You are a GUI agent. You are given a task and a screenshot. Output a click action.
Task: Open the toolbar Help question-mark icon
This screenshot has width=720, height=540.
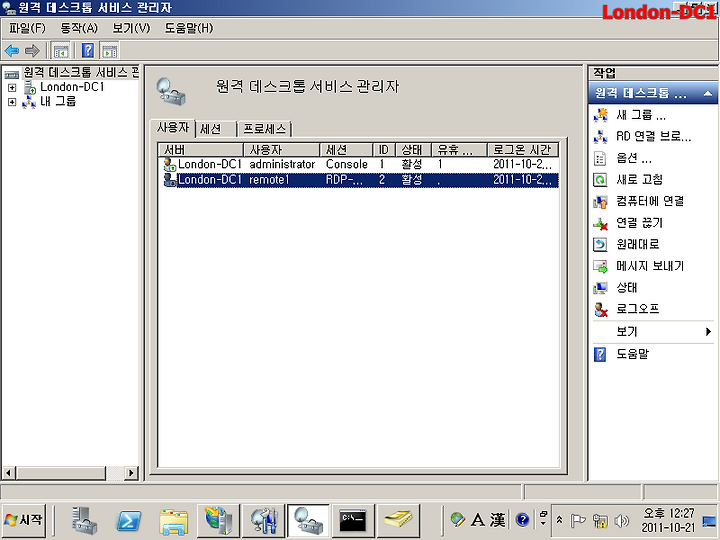[x=88, y=51]
